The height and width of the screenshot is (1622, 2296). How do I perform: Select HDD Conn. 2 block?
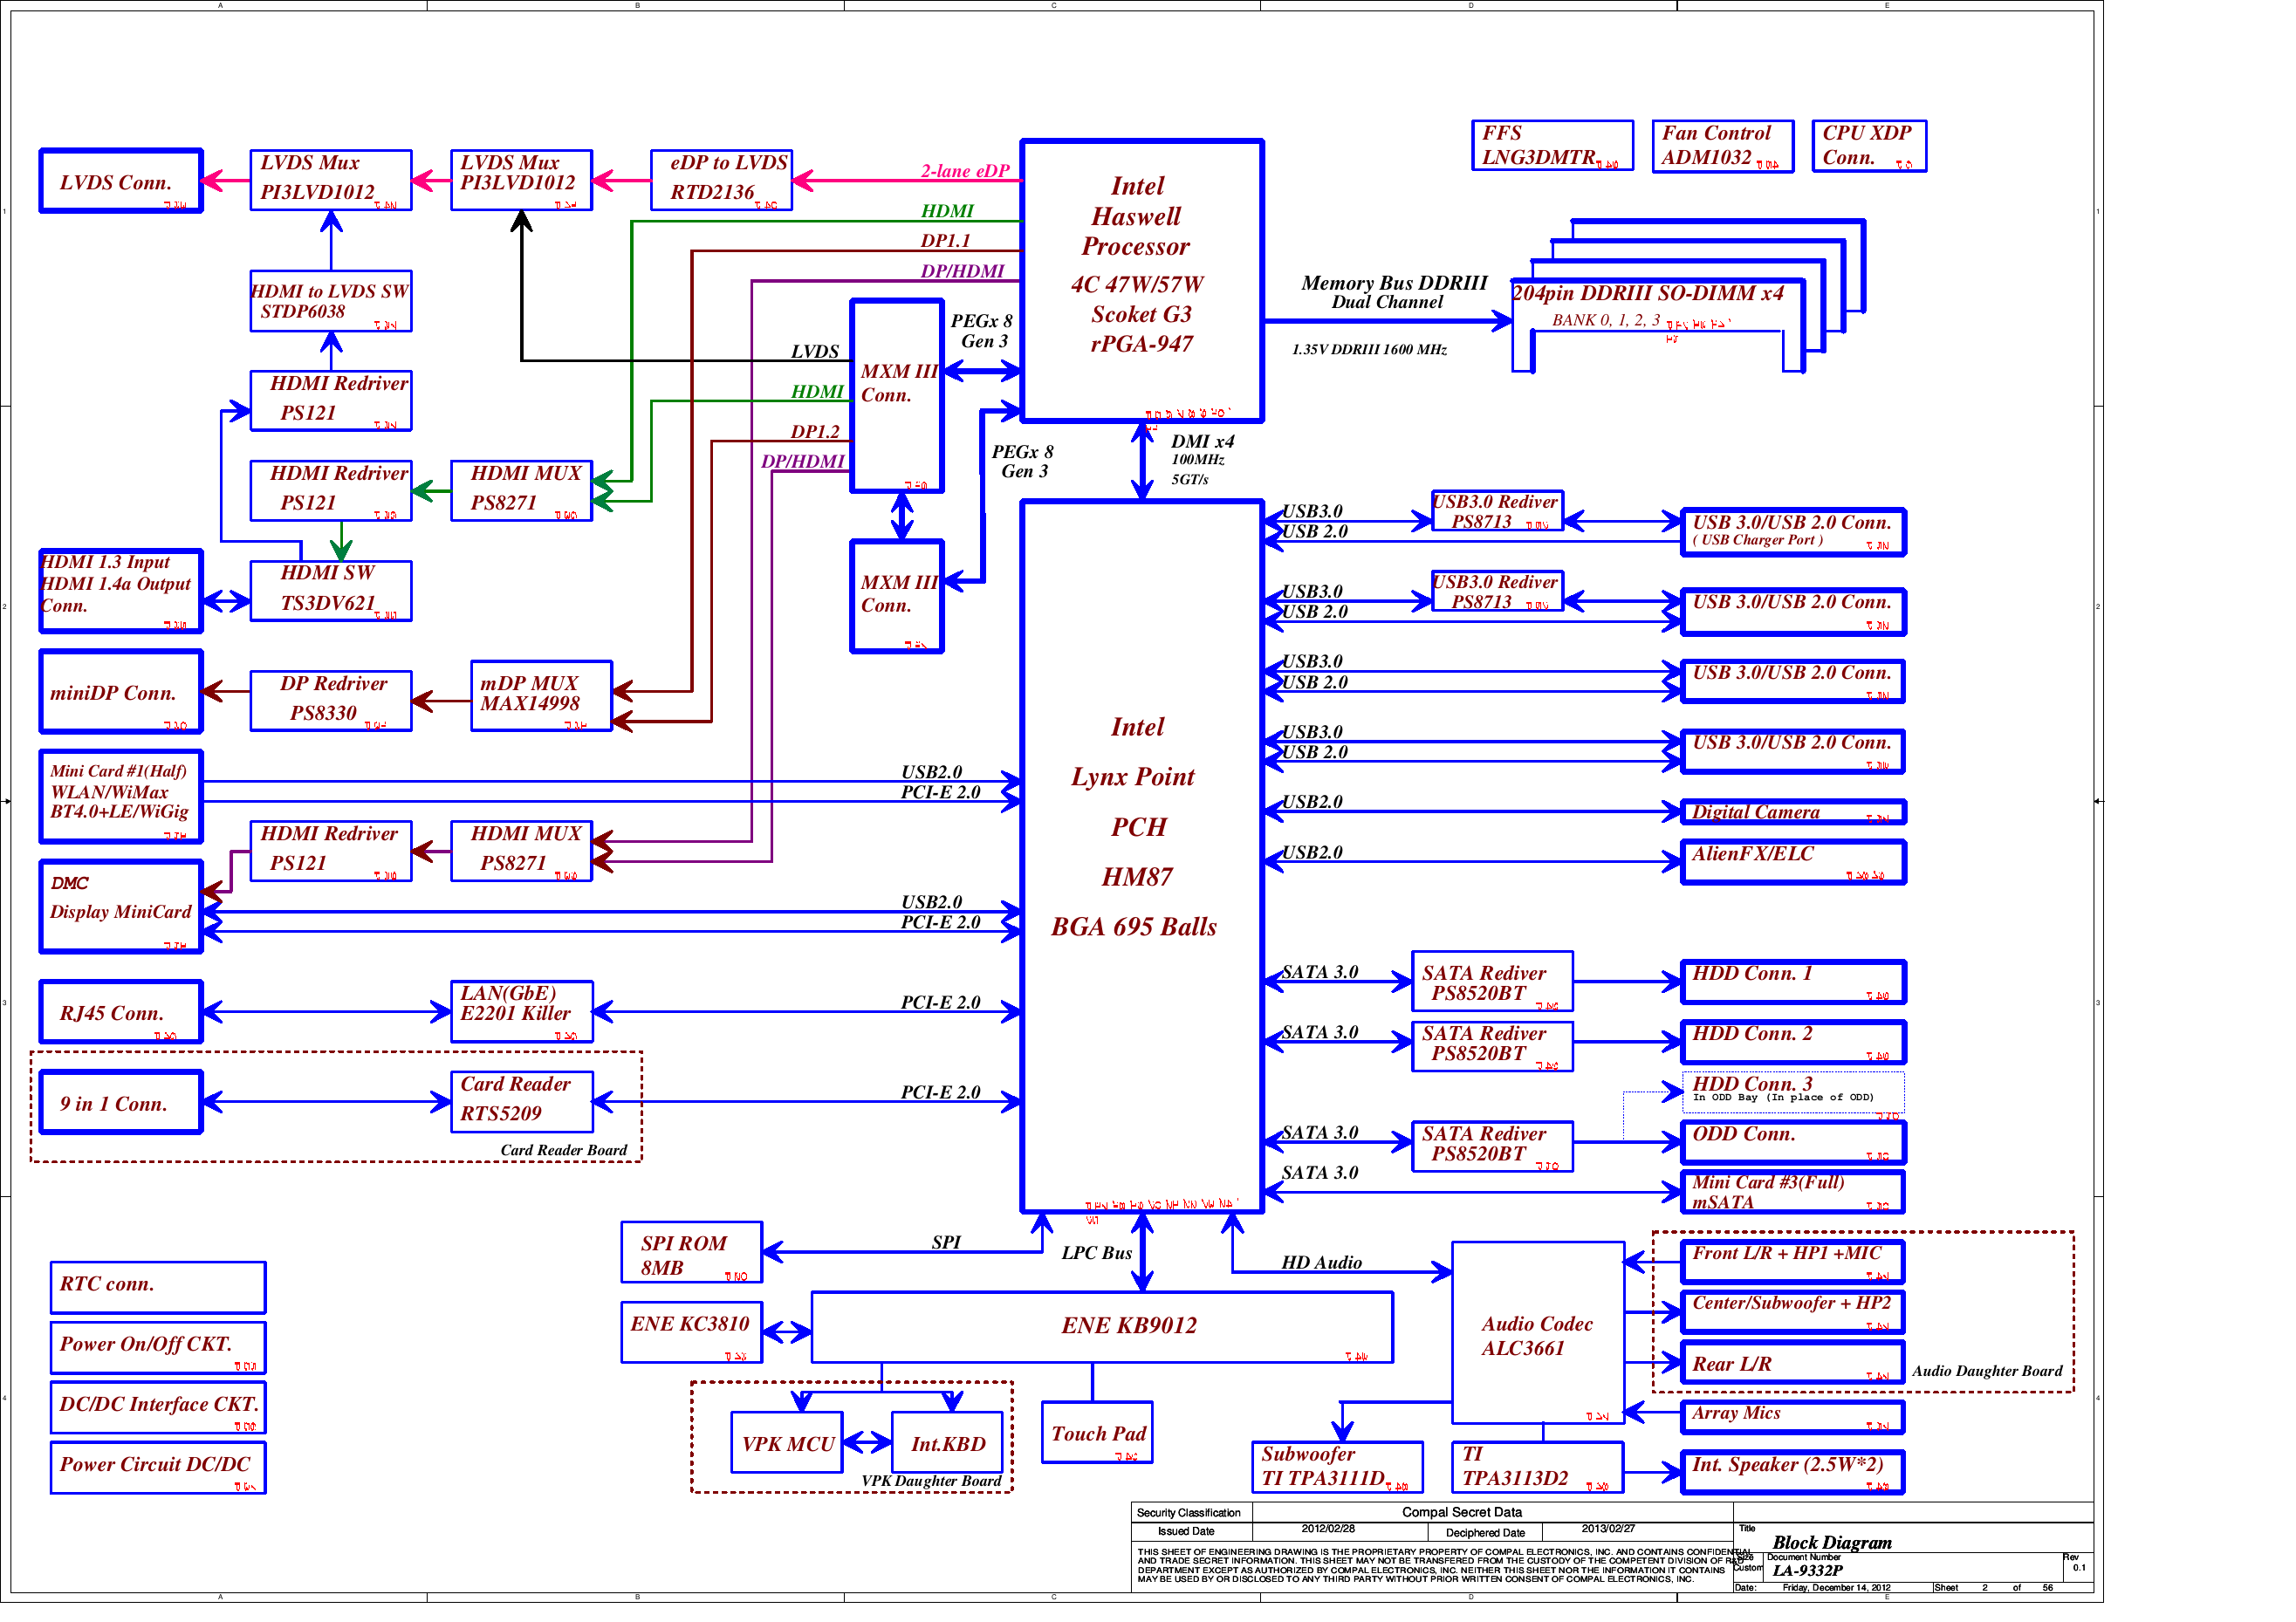tap(1793, 1042)
